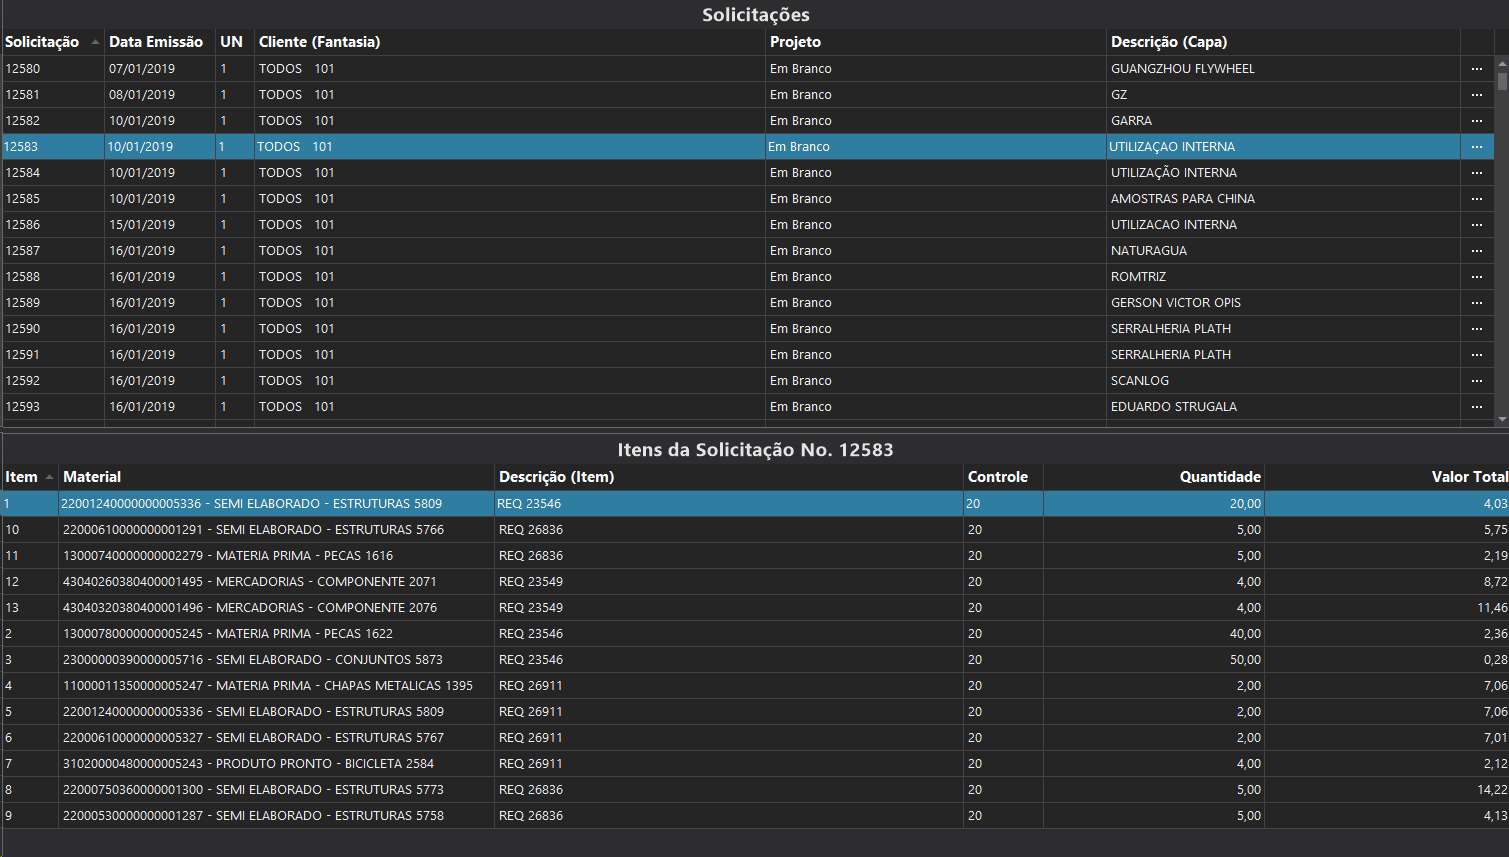Sort items by the Item column header

coord(30,477)
